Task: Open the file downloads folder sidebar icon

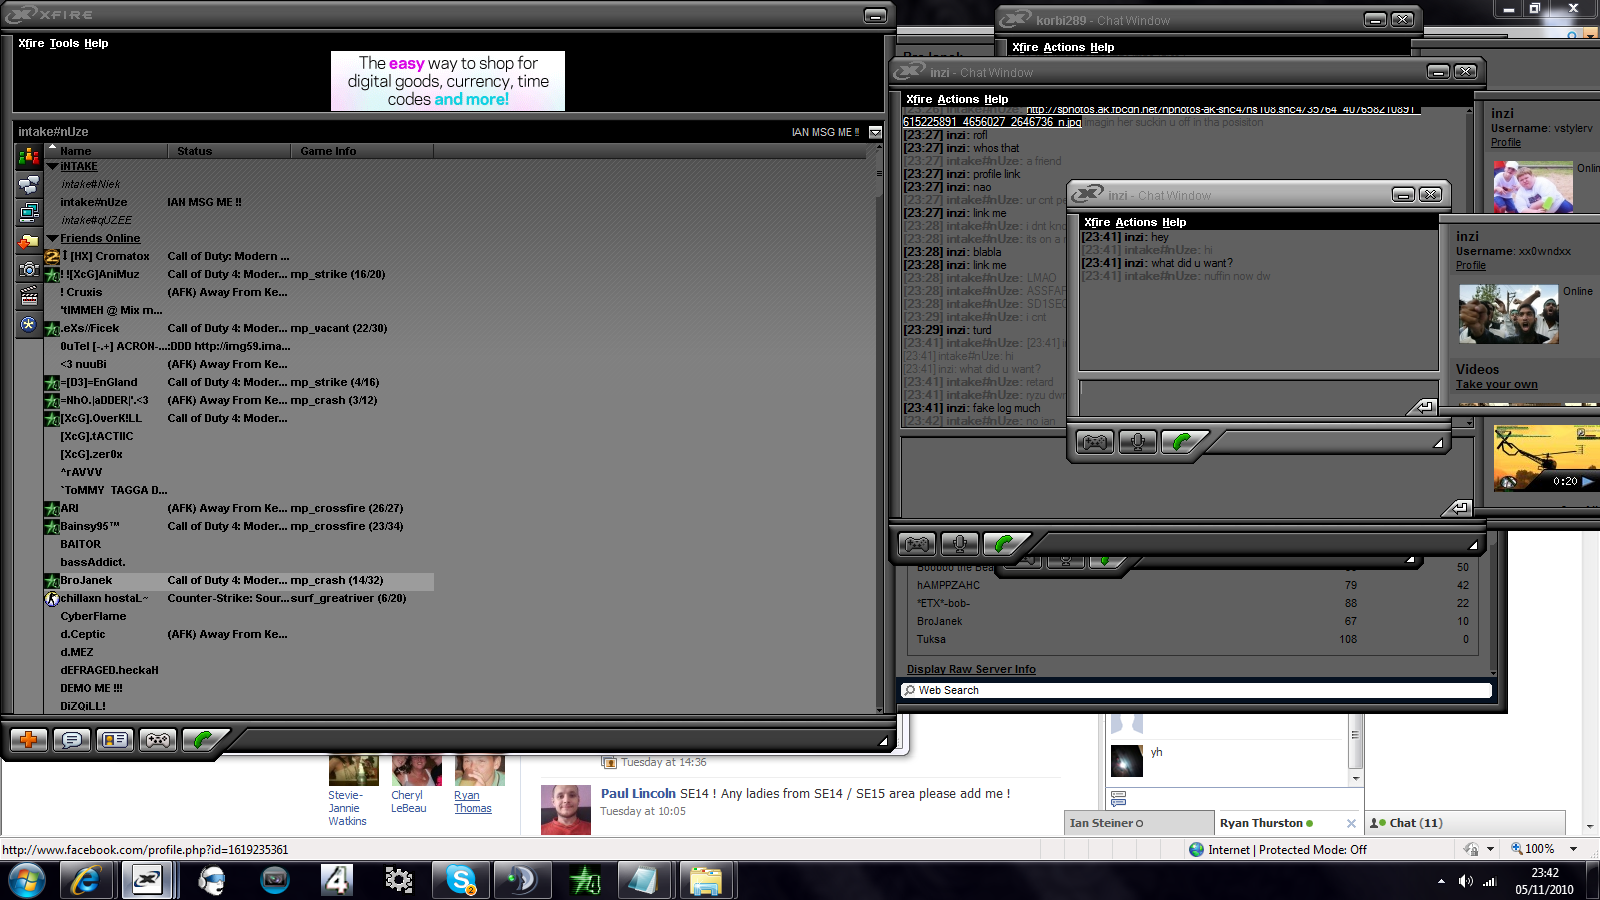Action: click(29, 241)
